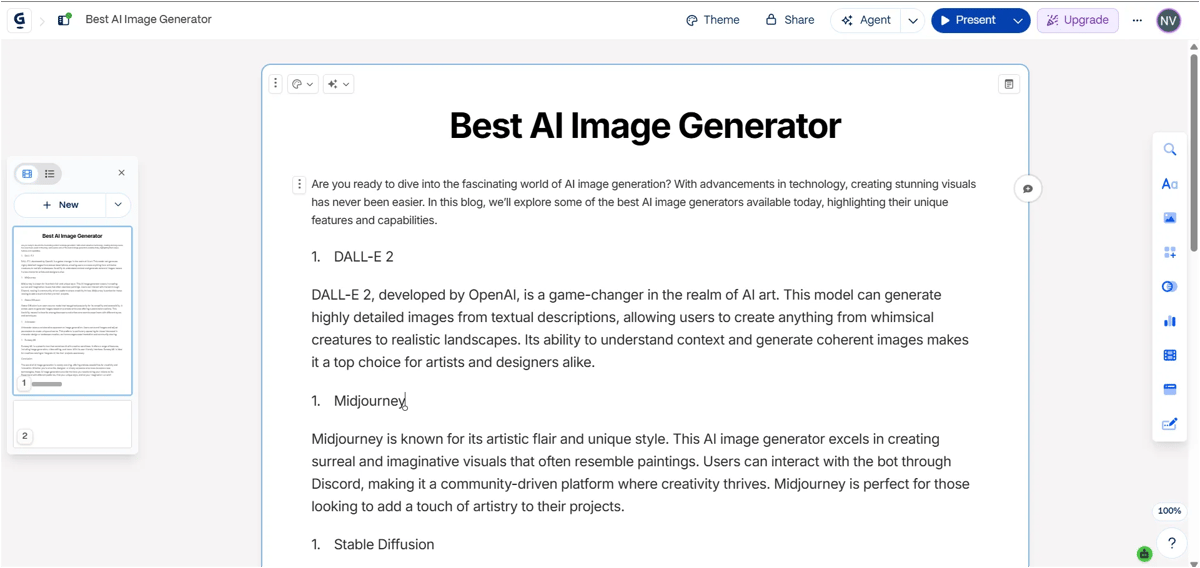Expand the Present options dropdown
The width and height of the screenshot is (1200, 568).
[x=1018, y=20]
